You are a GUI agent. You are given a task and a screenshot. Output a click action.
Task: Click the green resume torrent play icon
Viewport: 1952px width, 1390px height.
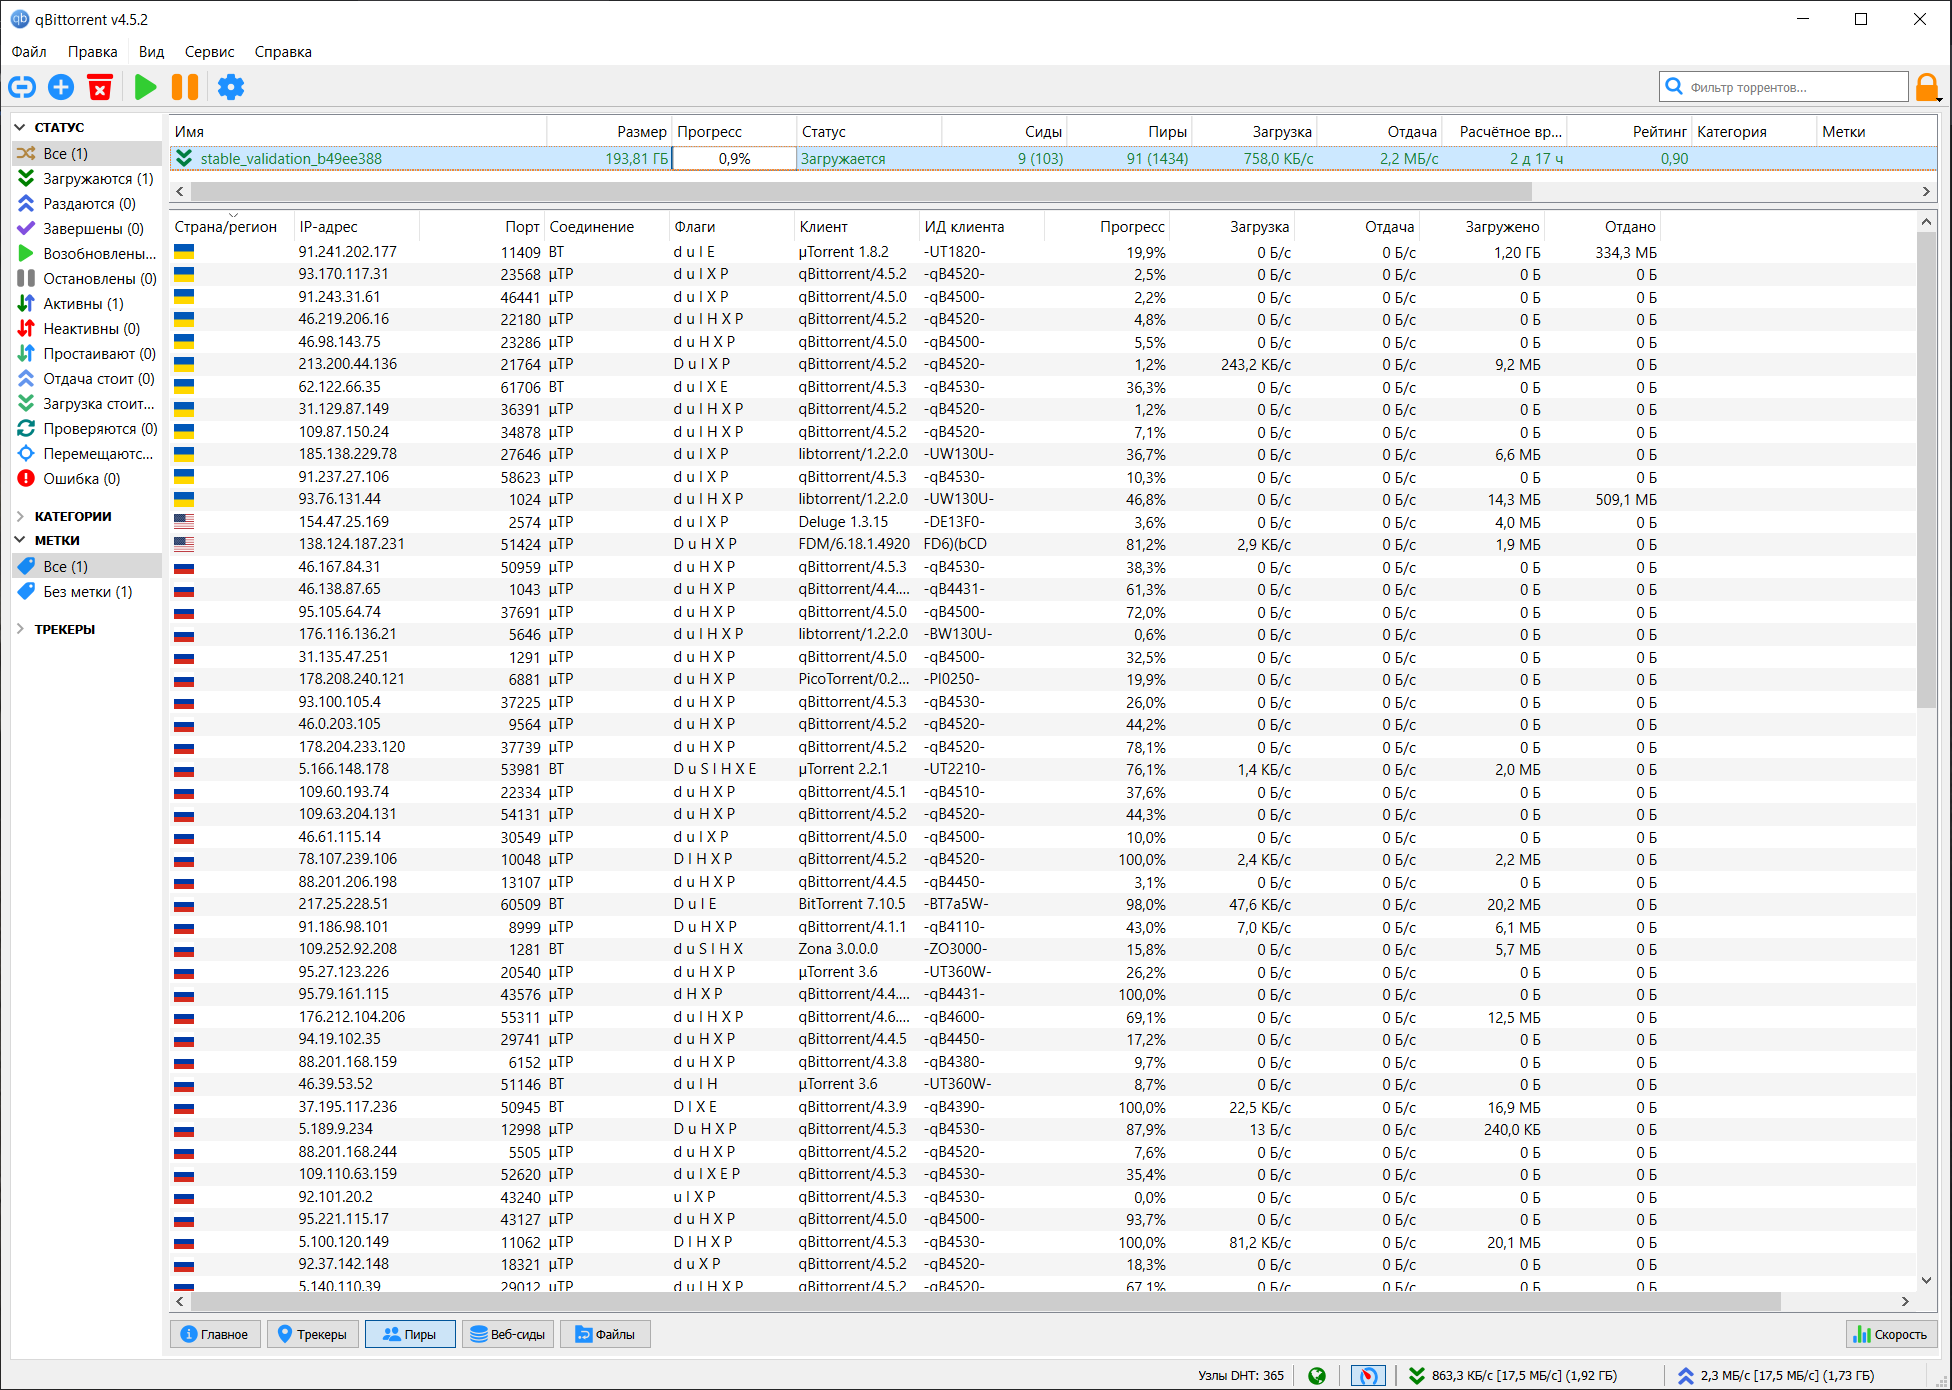coord(146,87)
